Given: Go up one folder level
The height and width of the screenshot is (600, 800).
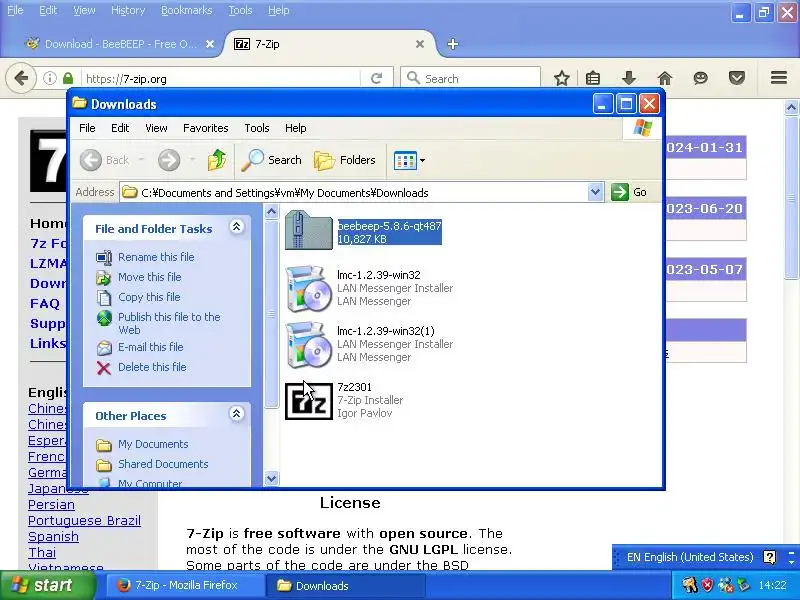Looking at the screenshot, I should click(x=217, y=160).
